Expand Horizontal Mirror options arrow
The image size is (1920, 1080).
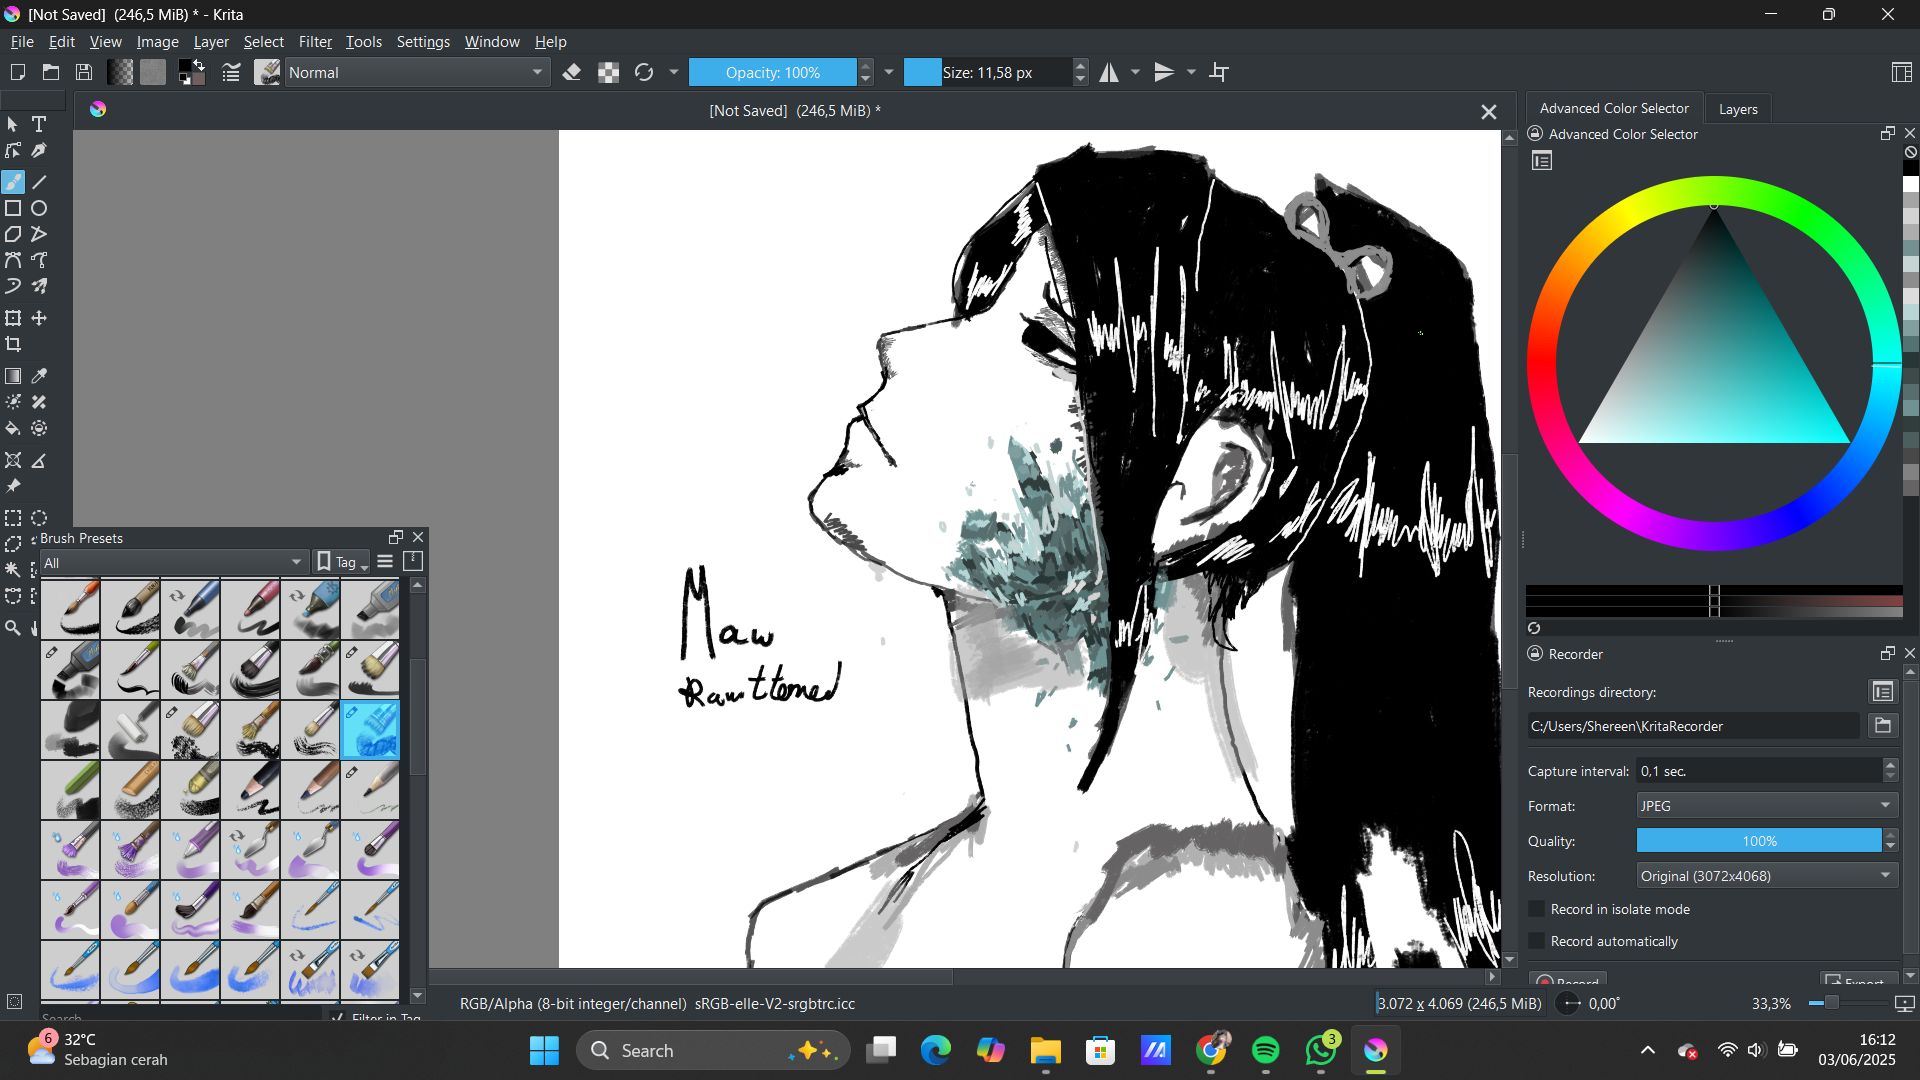pyautogui.click(x=1135, y=72)
